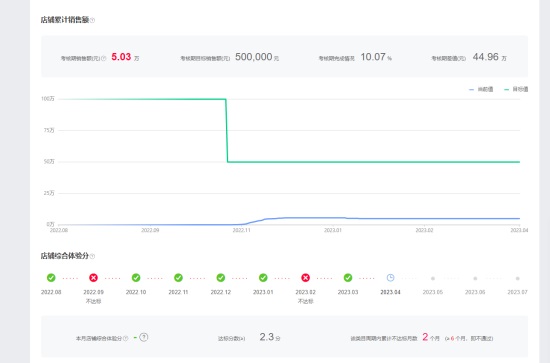The height and width of the screenshot is (363, 550).
Task: Click the 2022.11 x-axis label on chart
Action: [242, 230]
